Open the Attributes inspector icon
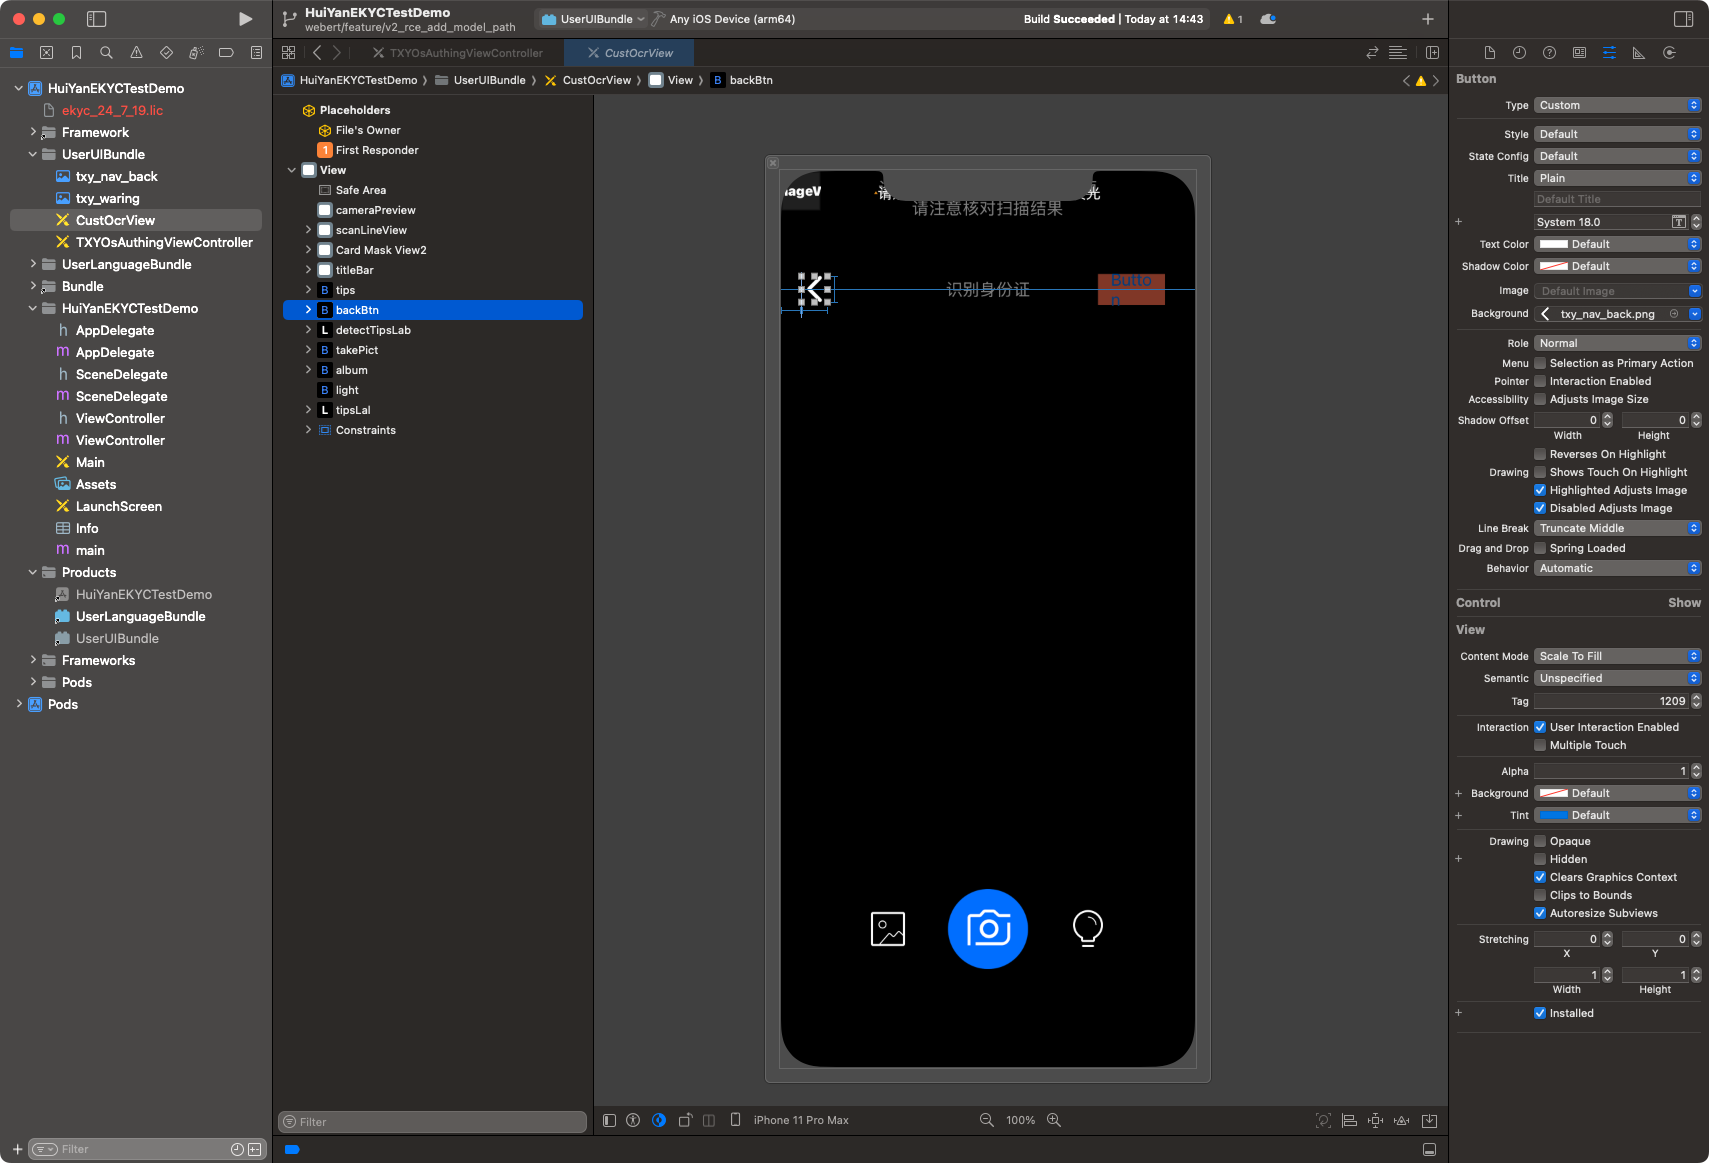The width and height of the screenshot is (1709, 1163). 1609,53
